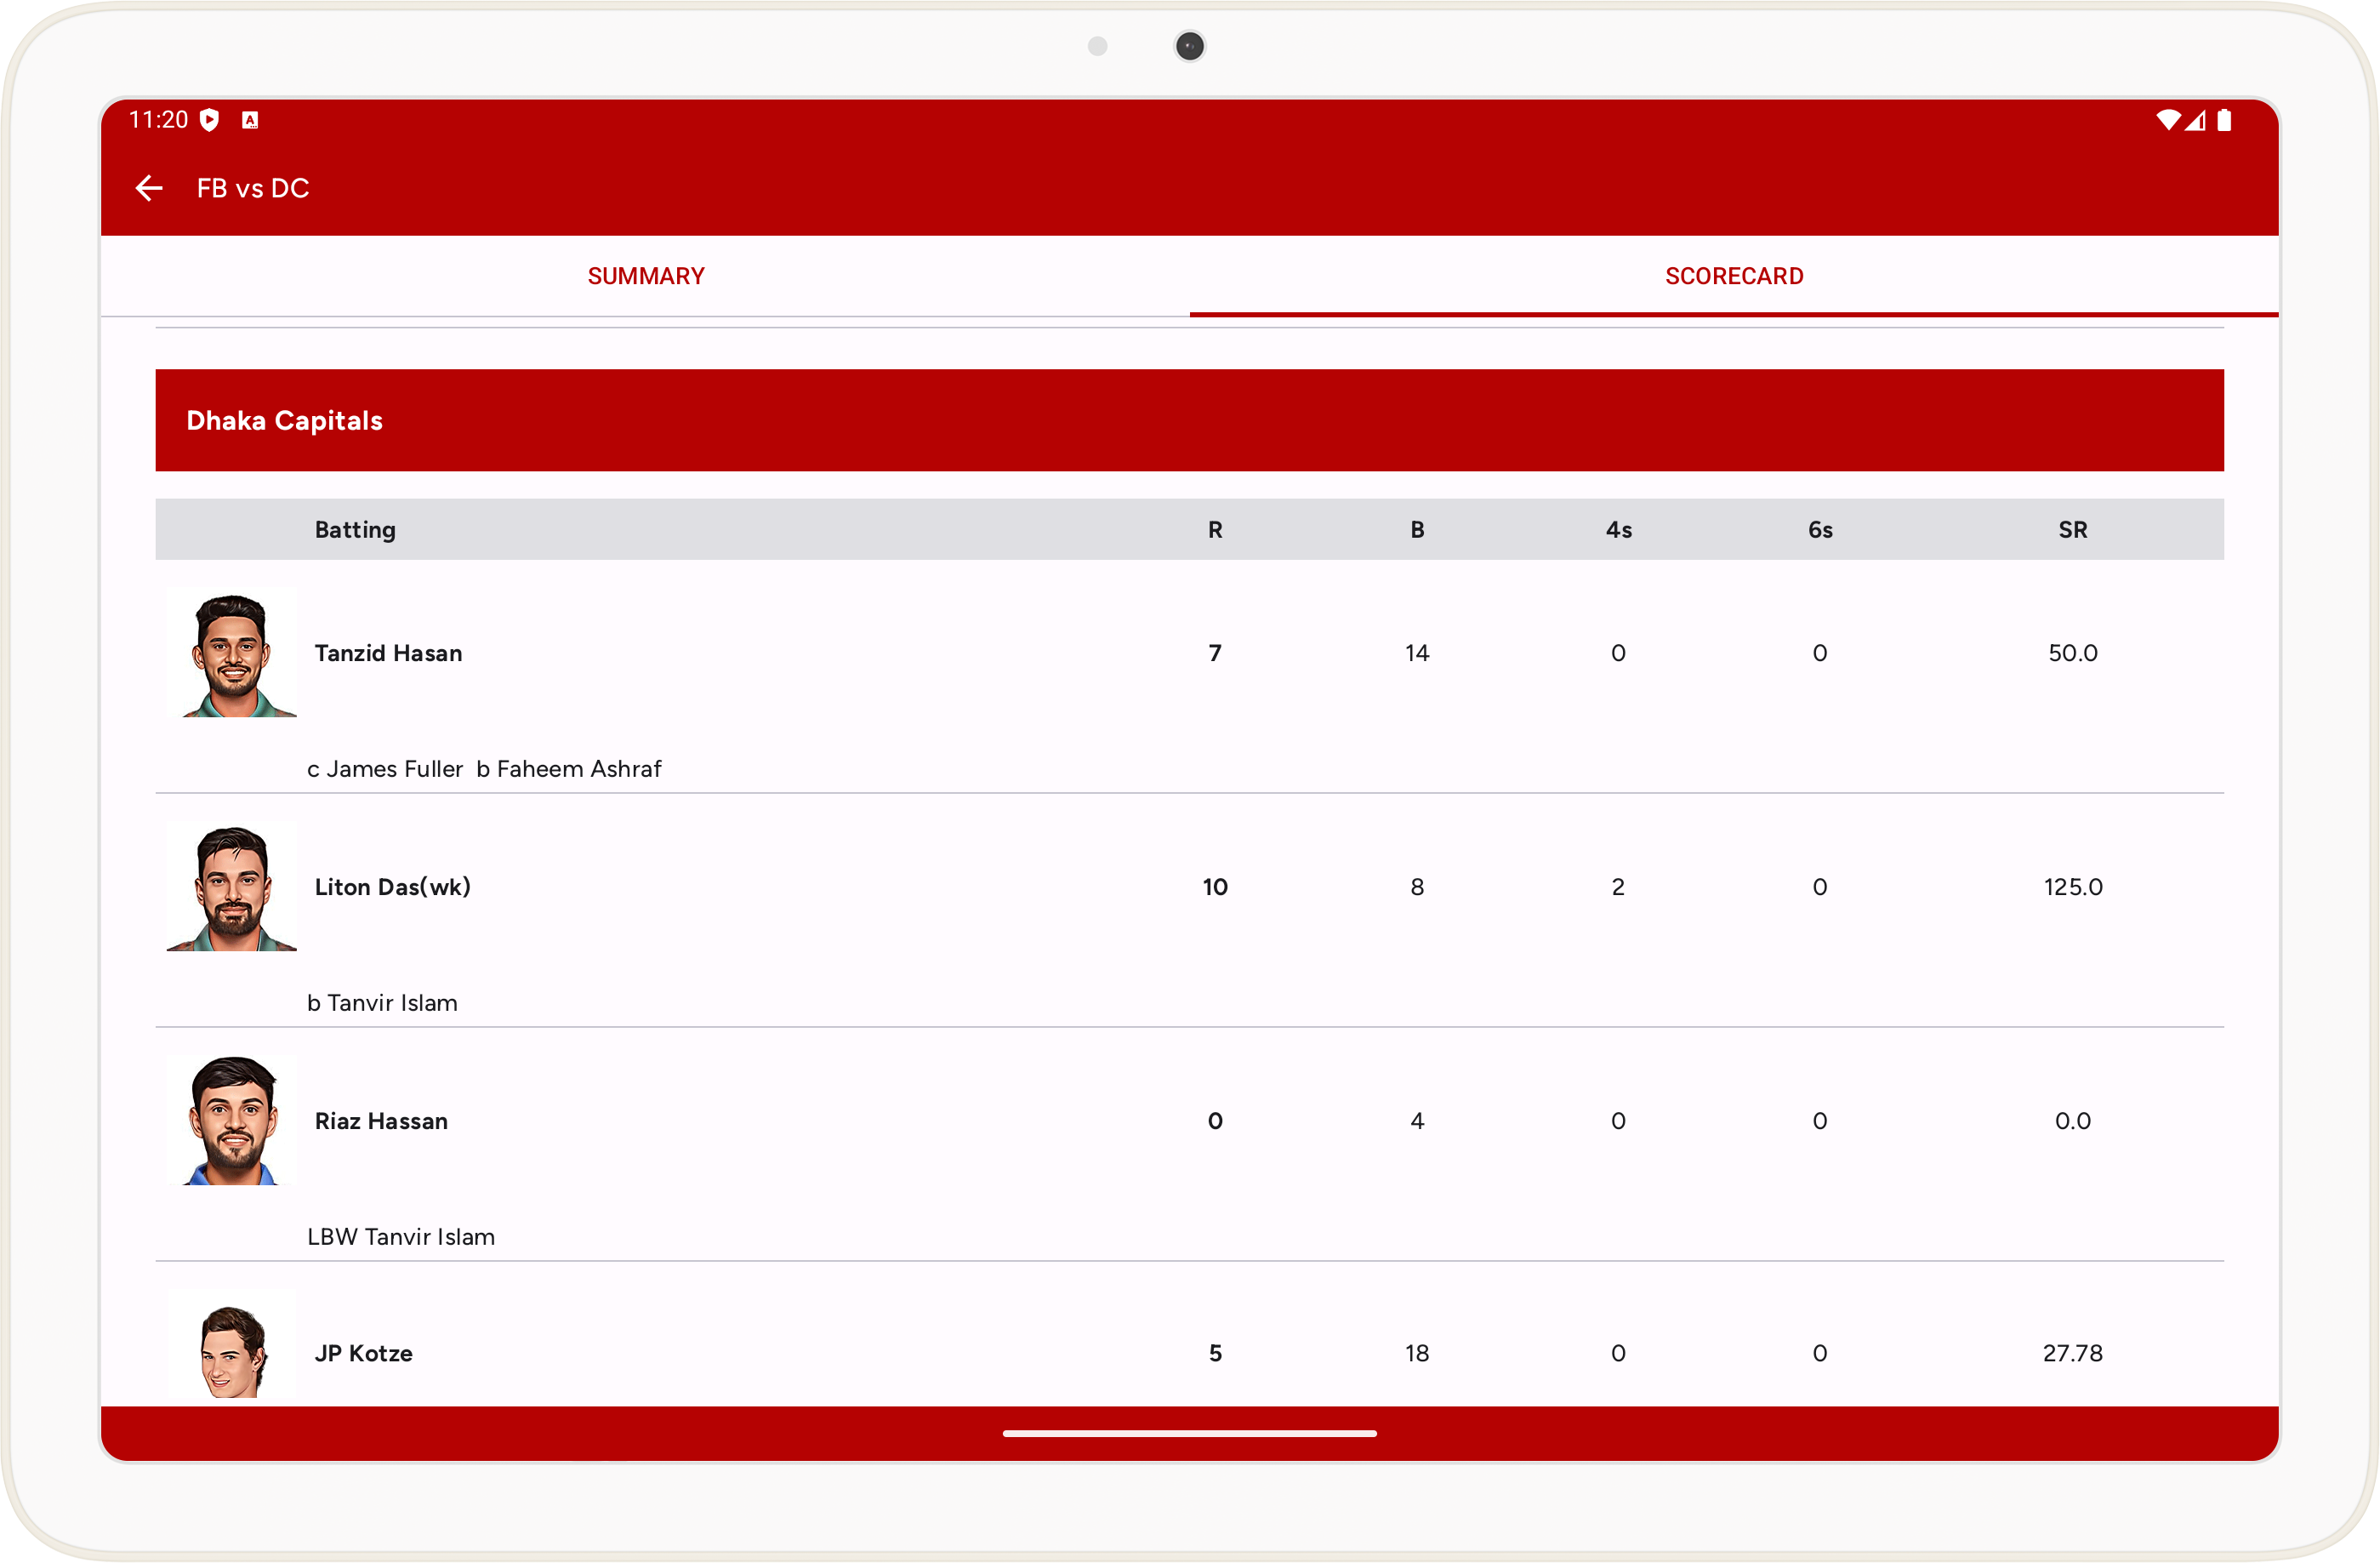Tap JP Kotze's balls faced 18
The image size is (2380, 1563).
tap(1417, 1353)
